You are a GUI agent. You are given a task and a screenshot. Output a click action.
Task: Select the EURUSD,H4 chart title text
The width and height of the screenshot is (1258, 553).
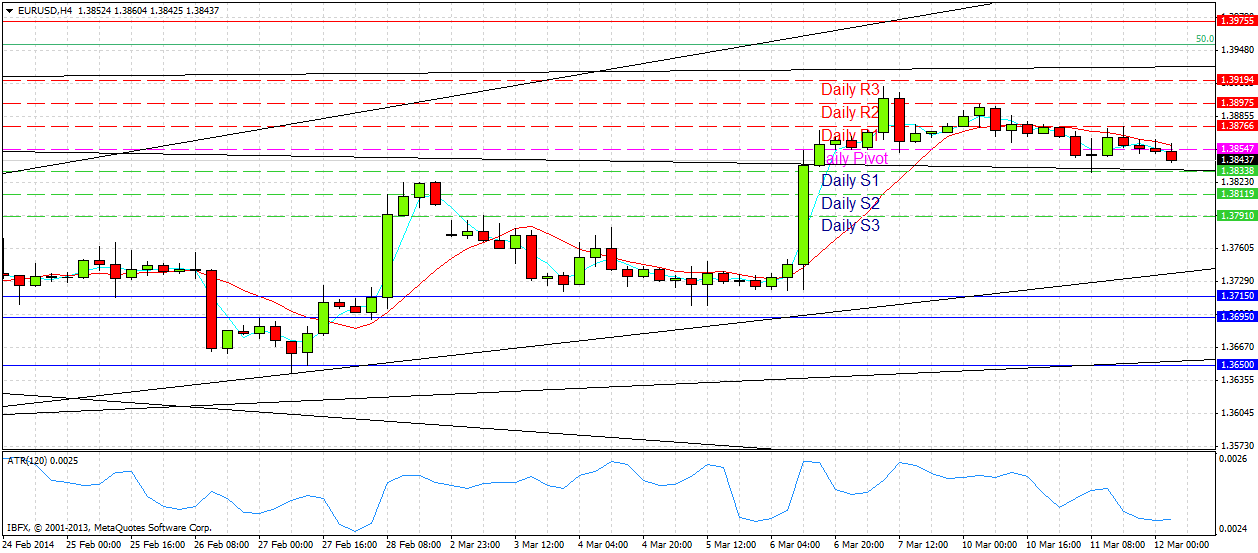tap(44, 10)
